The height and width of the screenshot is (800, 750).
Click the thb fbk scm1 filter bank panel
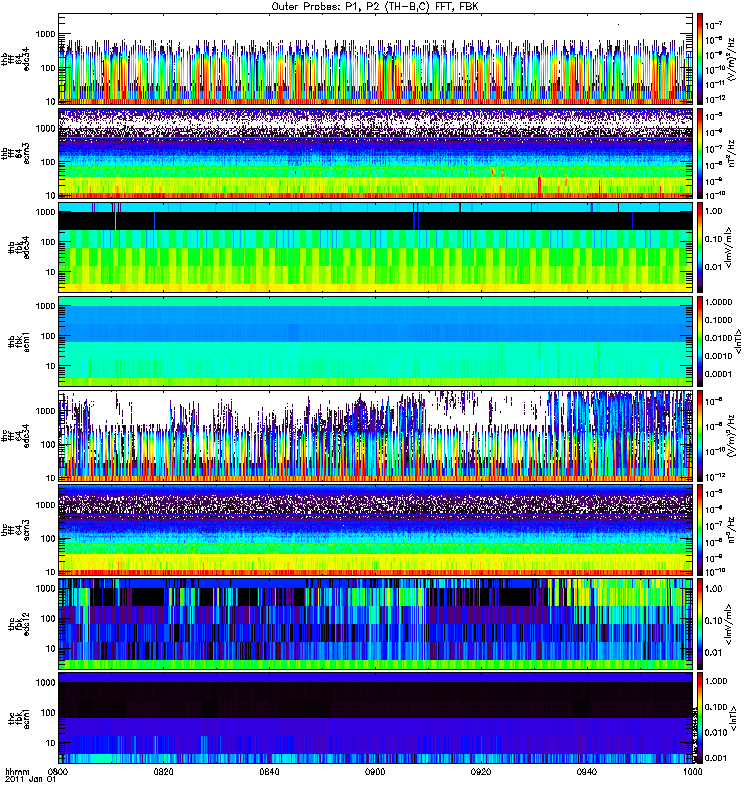(375, 341)
